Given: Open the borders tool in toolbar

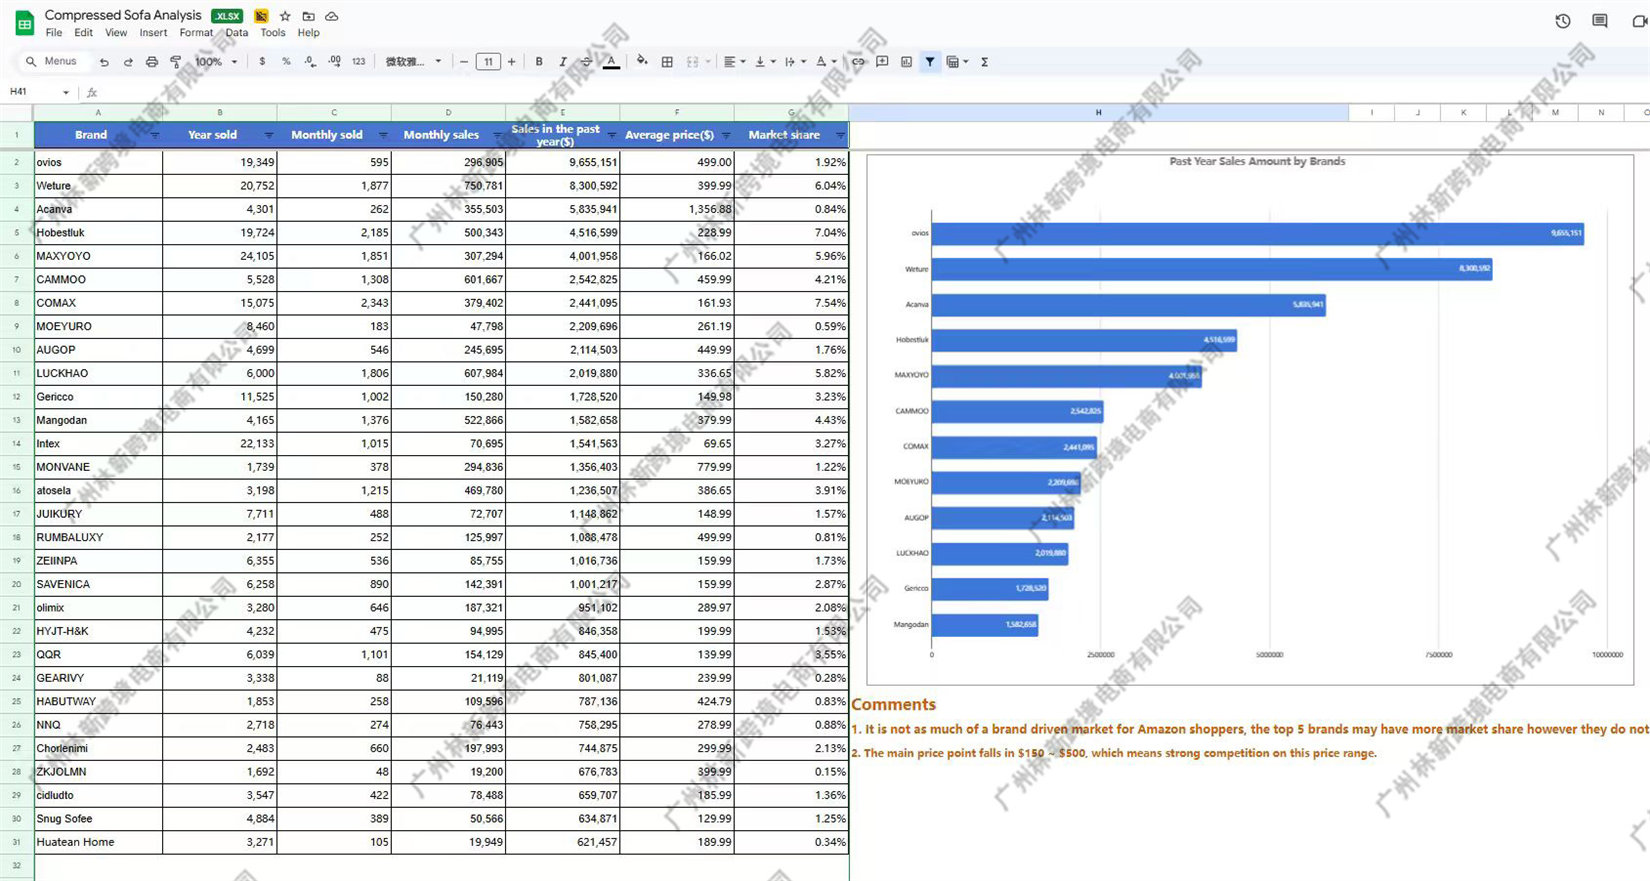Looking at the screenshot, I should 667,62.
